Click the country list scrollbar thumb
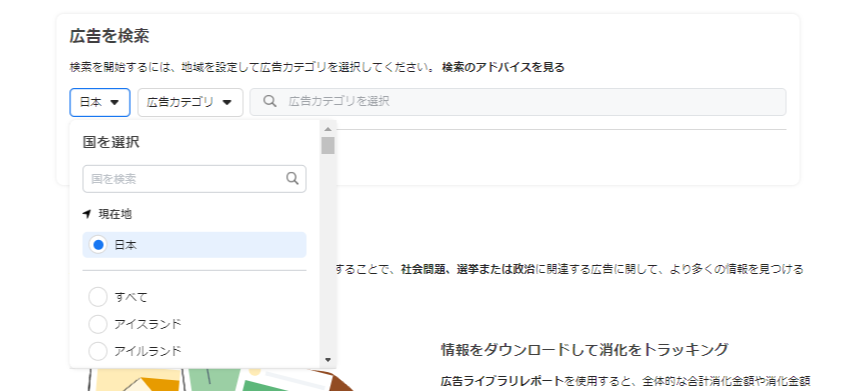The image size is (850, 391). click(x=327, y=145)
